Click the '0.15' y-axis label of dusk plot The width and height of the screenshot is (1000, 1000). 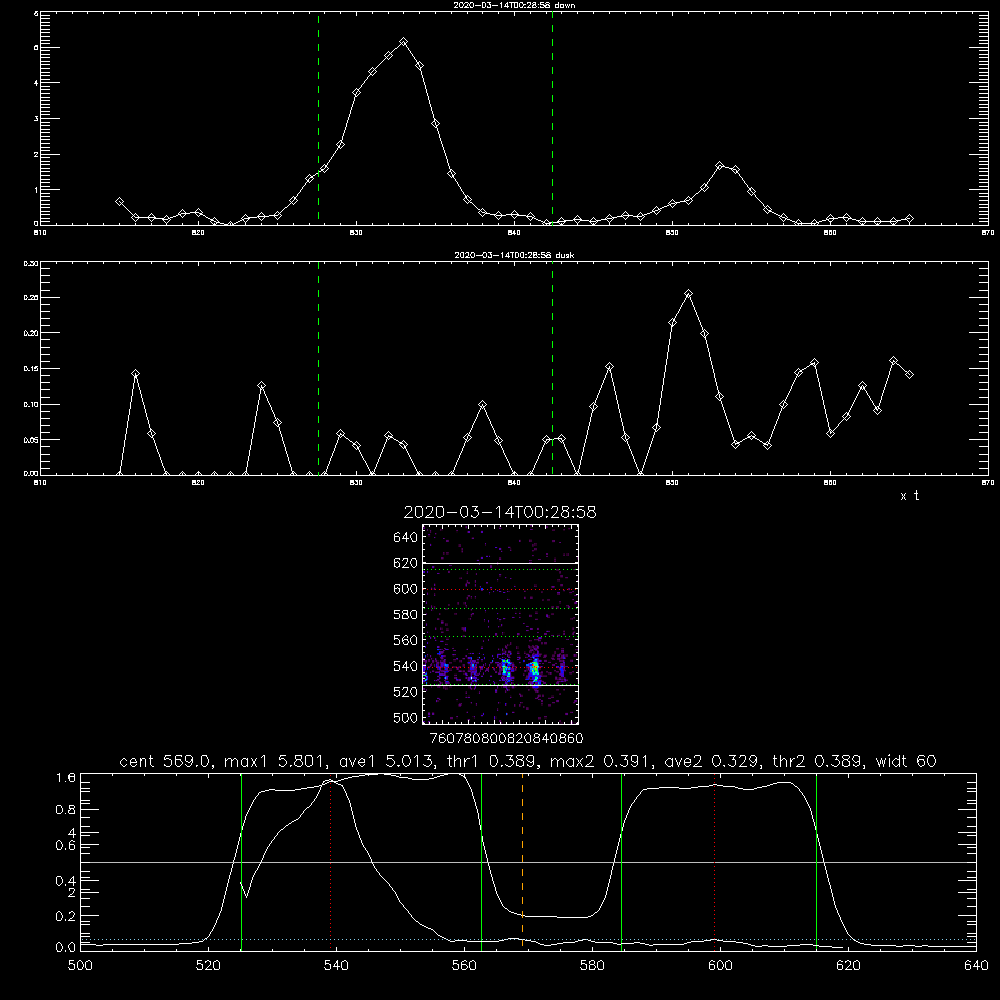tap(31, 369)
